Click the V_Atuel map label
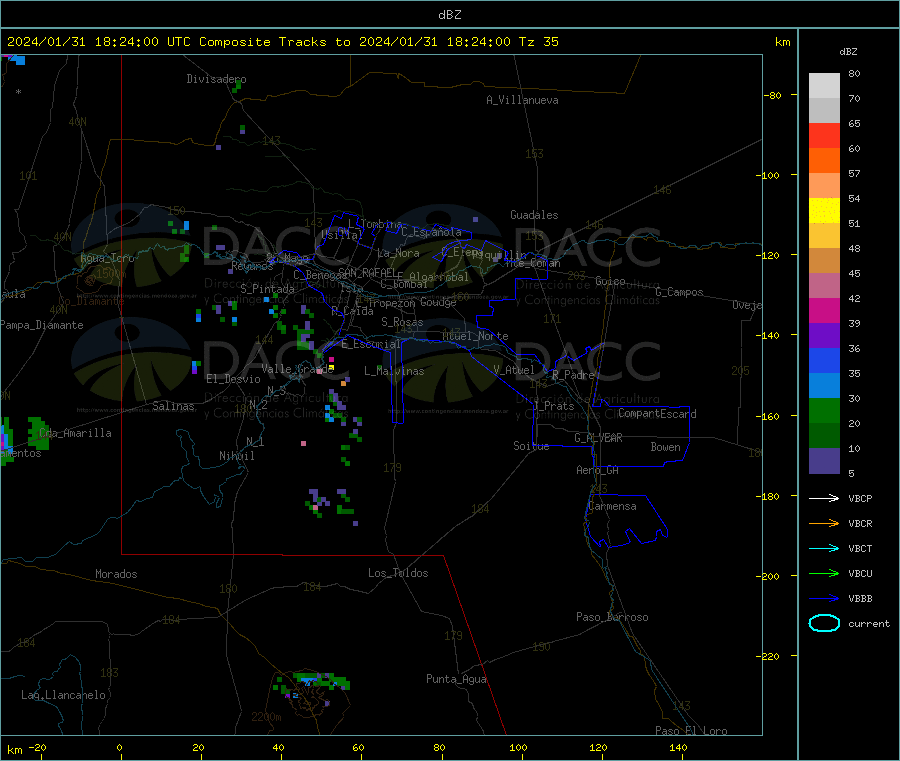This screenshot has width=900, height=761. 514,370
